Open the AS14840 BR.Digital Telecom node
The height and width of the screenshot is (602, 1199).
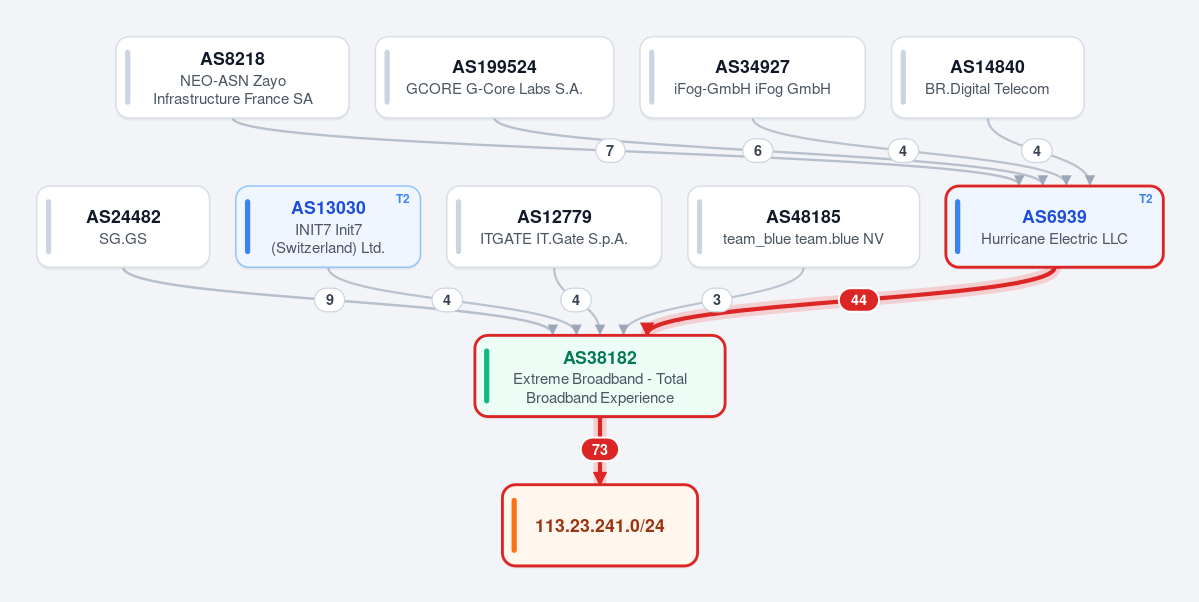(x=987, y=77)
